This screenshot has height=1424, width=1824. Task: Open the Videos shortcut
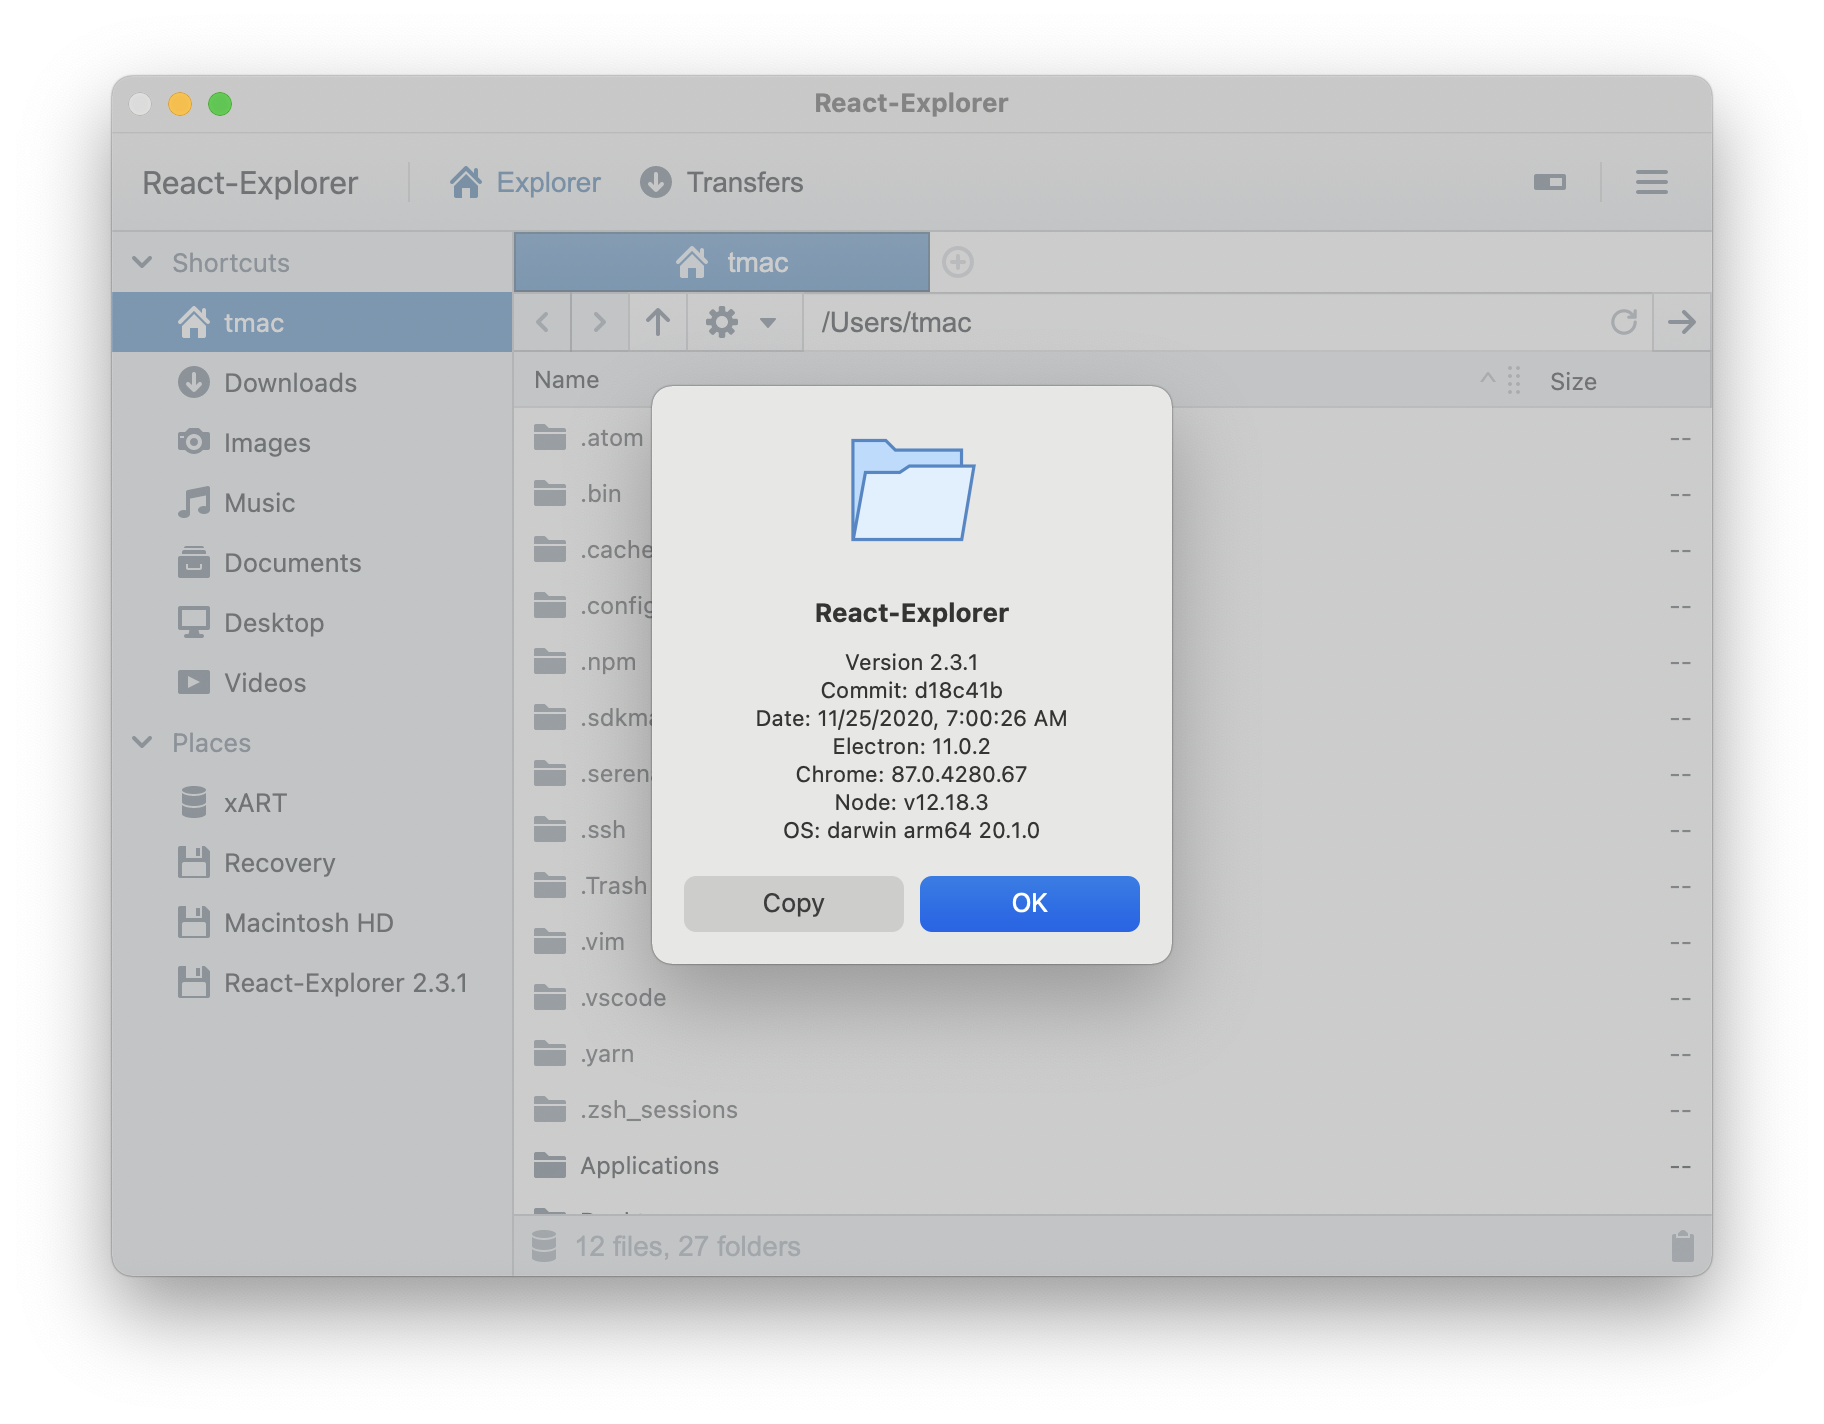click(x=312, y=682)
